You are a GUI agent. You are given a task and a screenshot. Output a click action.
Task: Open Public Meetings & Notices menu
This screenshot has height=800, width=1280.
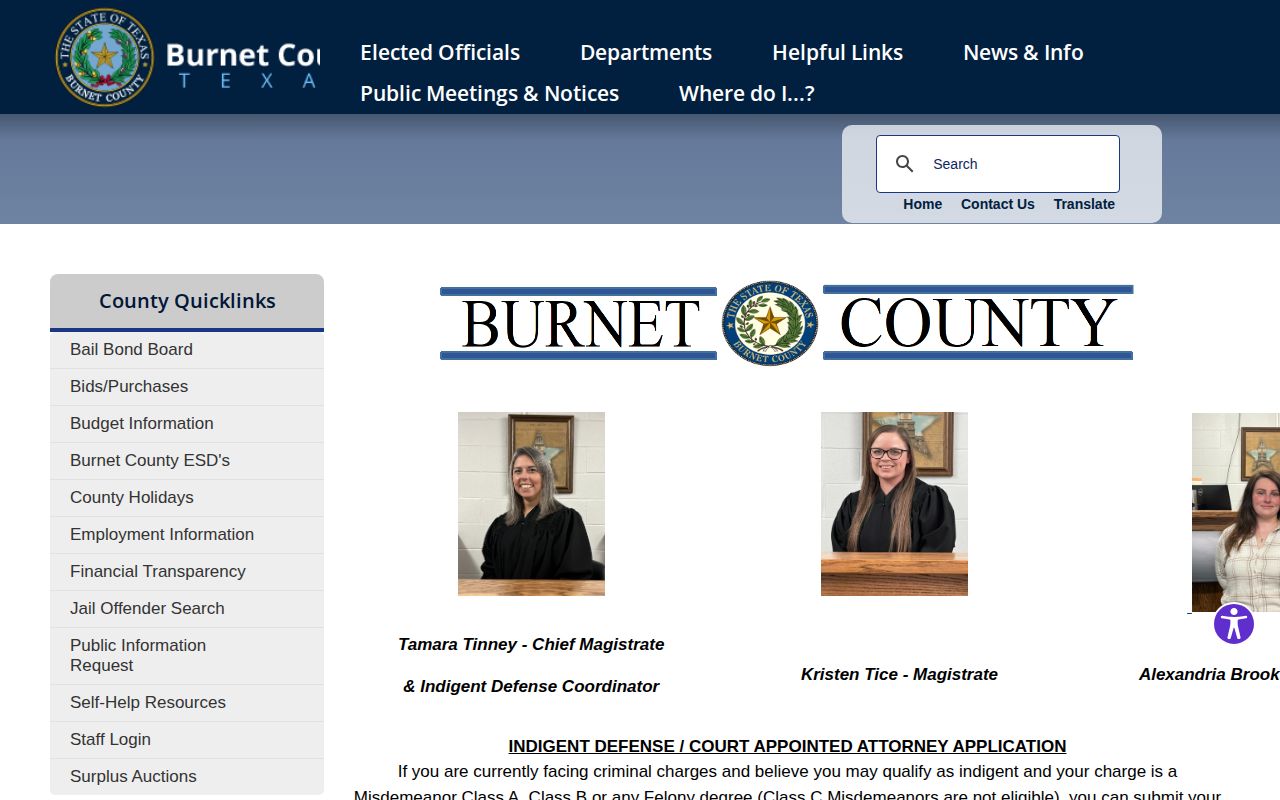(489, 93)
